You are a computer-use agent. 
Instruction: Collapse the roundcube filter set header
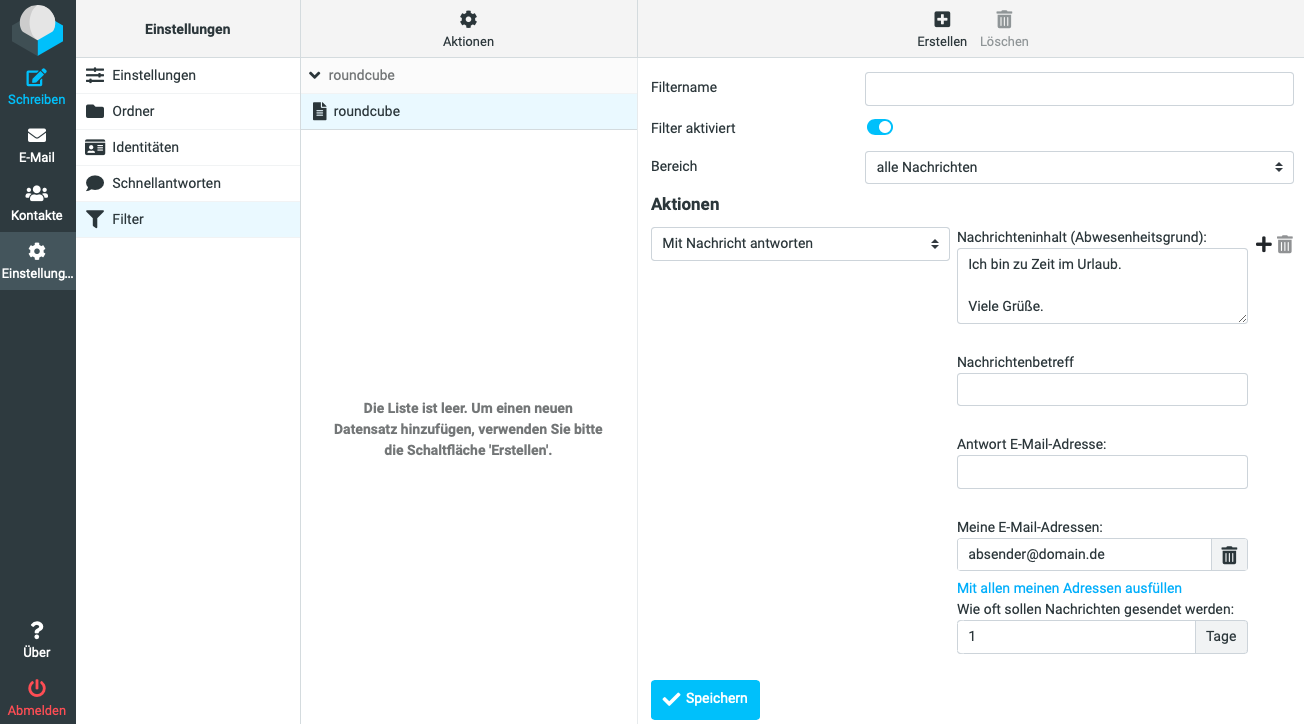pos(316,75)
